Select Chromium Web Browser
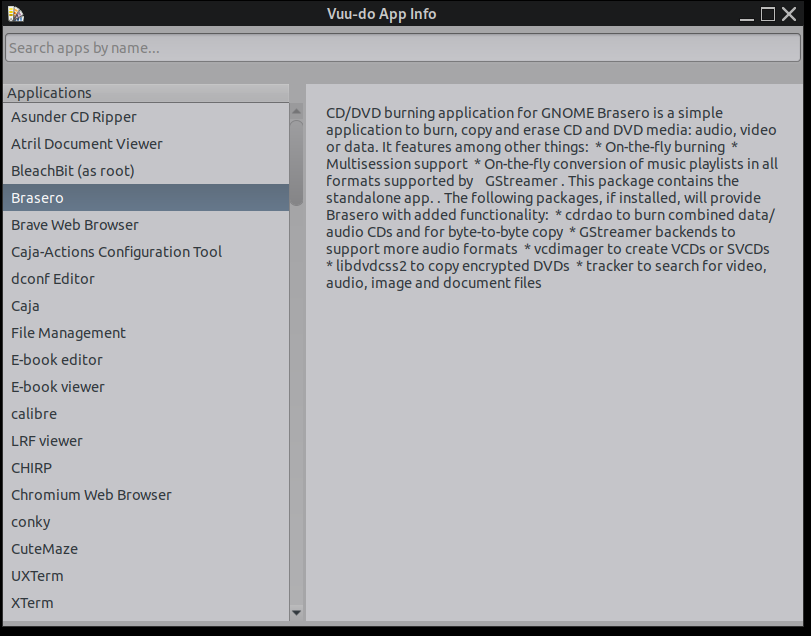The height and width of the screenshot is (636, 811). click(146, 495)
